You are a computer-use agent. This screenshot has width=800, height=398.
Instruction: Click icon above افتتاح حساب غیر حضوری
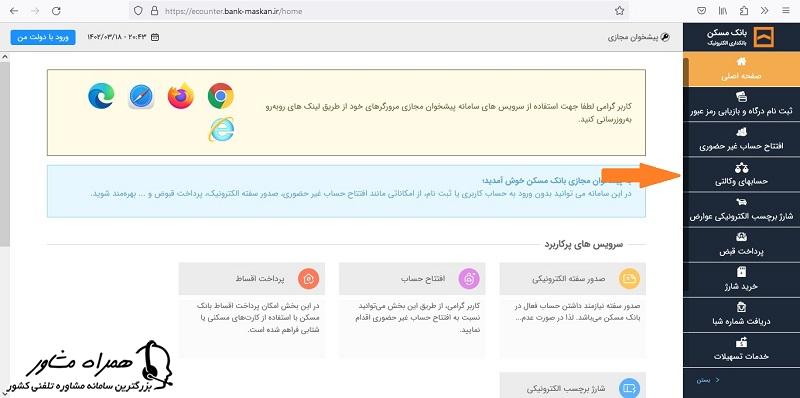coord(742,132)
